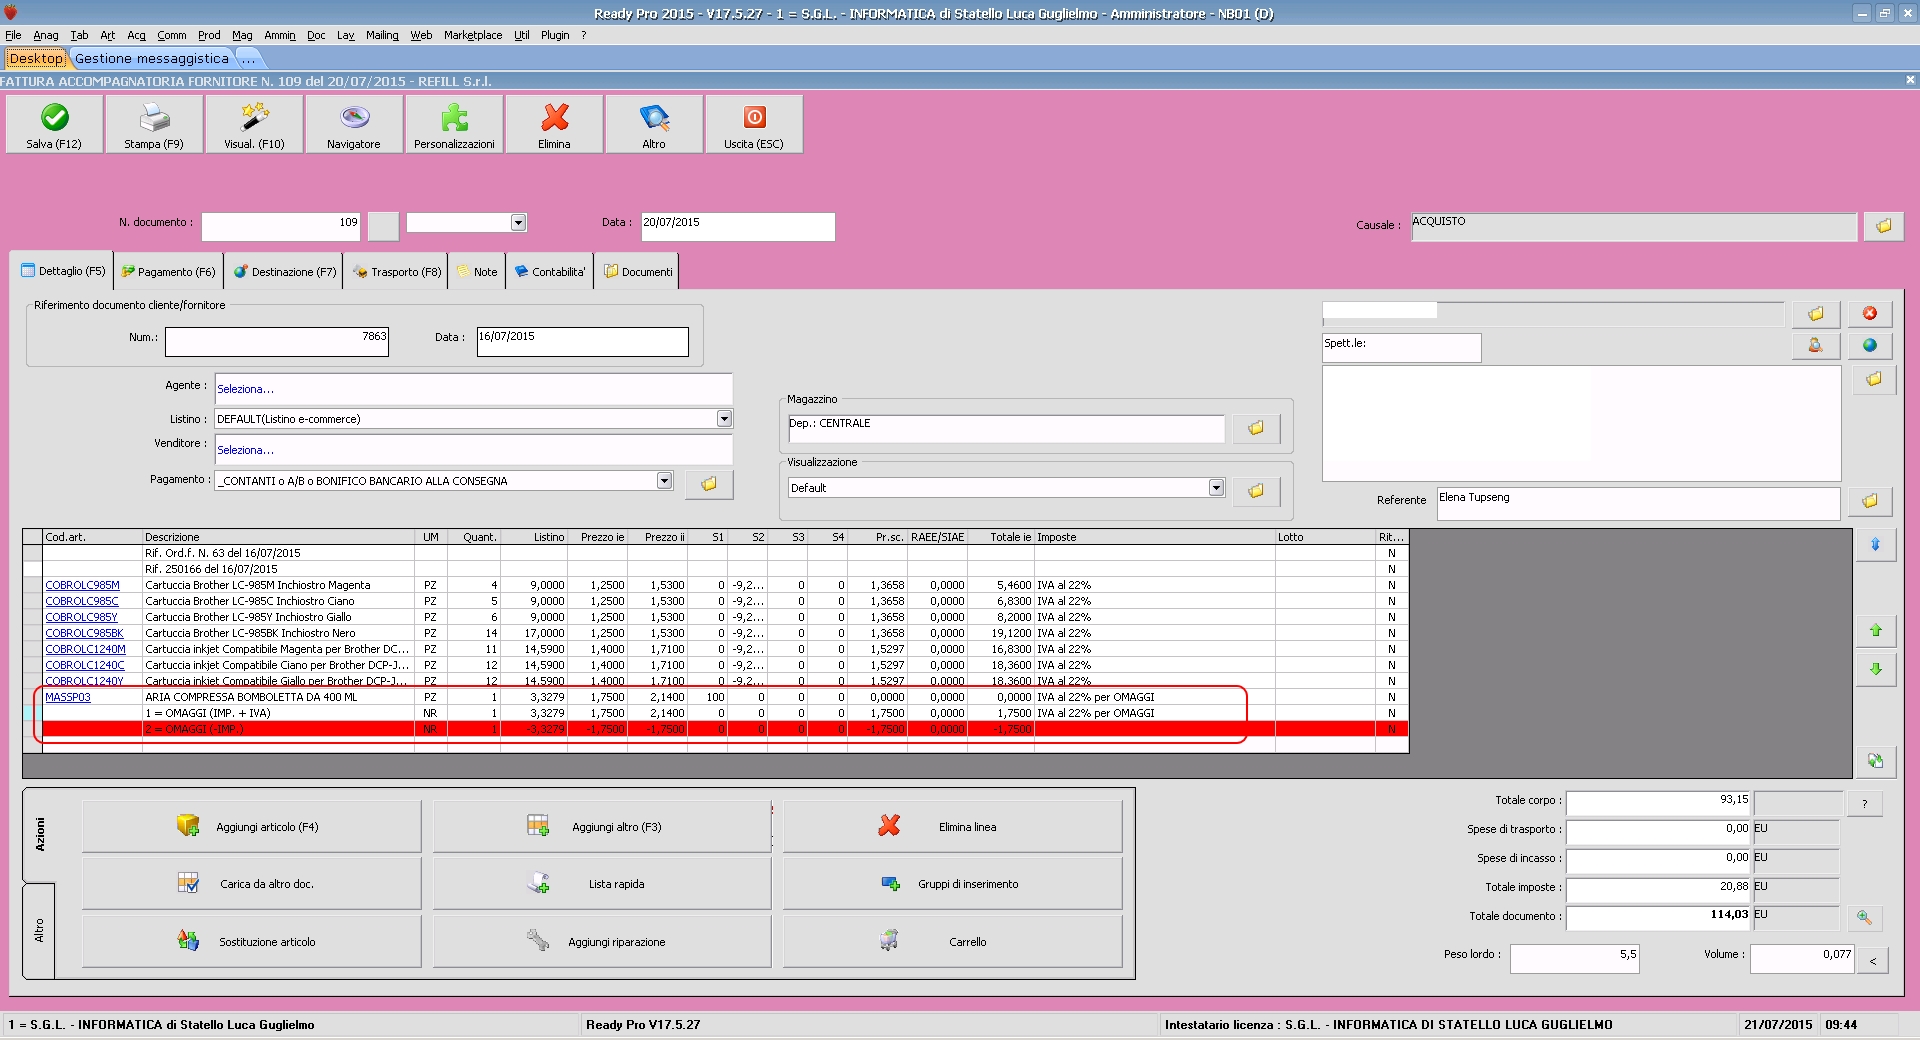The width and height of the screenshot is (1920, 1040).
Task: Switch to the Desktop tab
Action: click(x=36, y=59)
